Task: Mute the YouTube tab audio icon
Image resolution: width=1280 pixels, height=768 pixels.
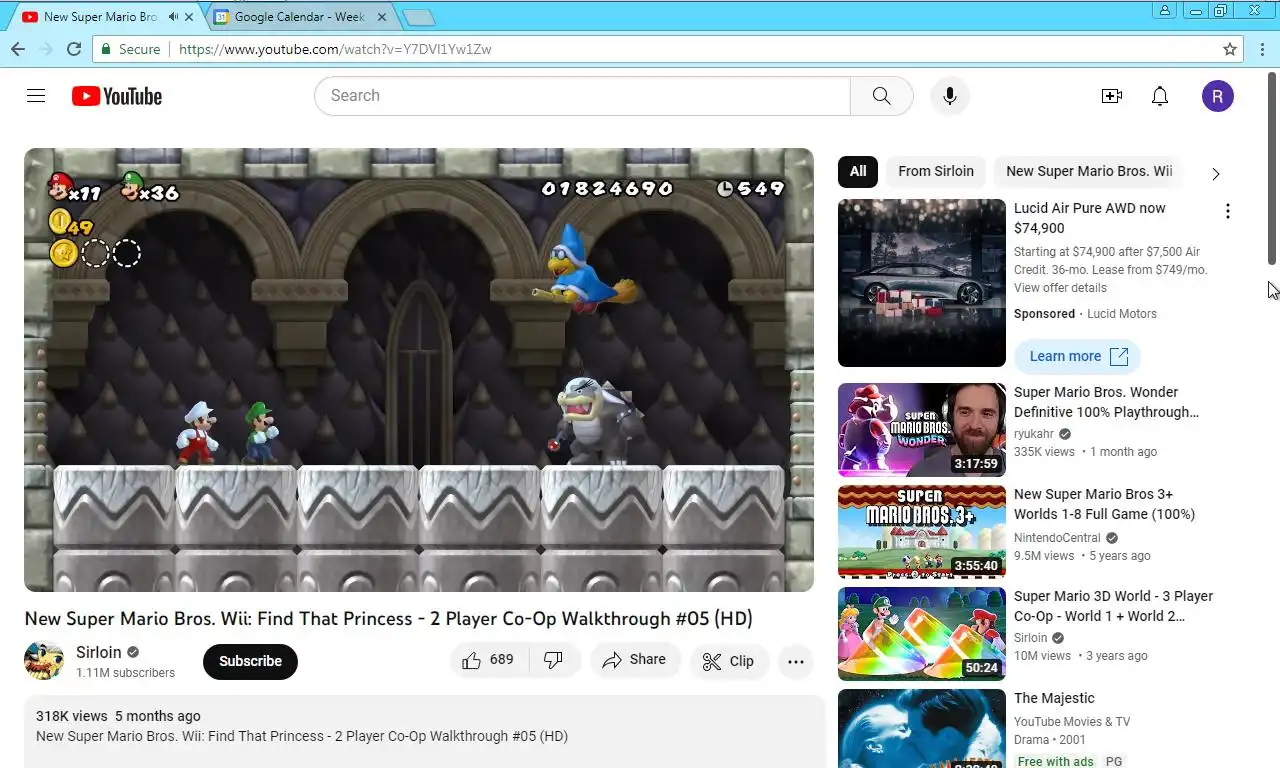Action: click(x=173, y=17)
